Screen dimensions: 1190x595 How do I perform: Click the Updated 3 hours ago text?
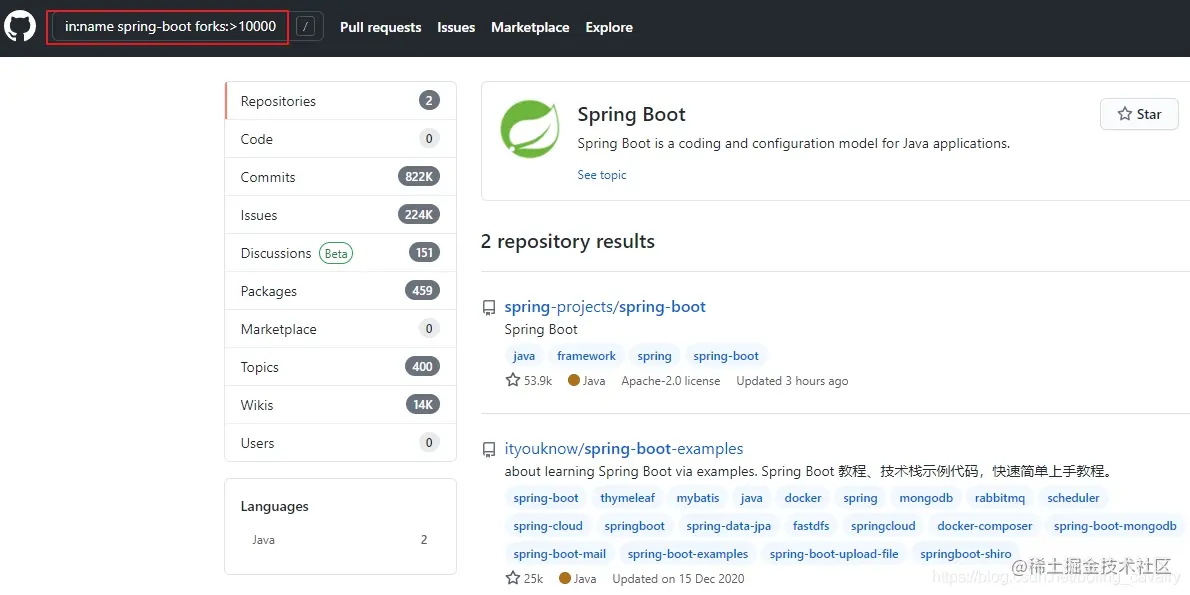click(x=792, y=381)
